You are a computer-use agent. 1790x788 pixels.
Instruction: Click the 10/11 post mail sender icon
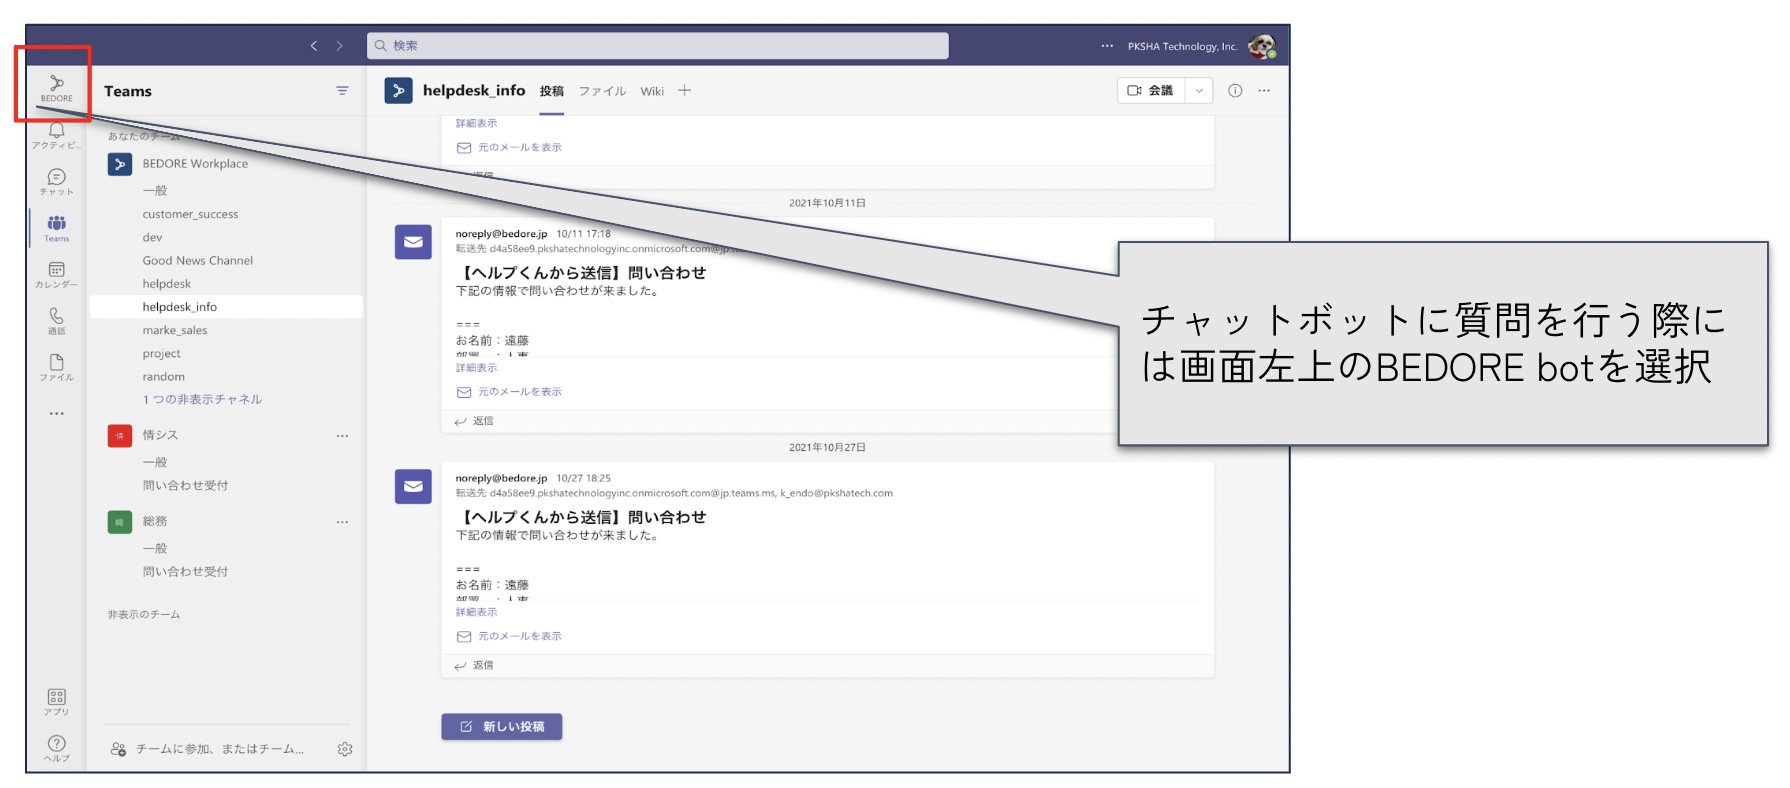pyautogui.click(x=413, y=241)
